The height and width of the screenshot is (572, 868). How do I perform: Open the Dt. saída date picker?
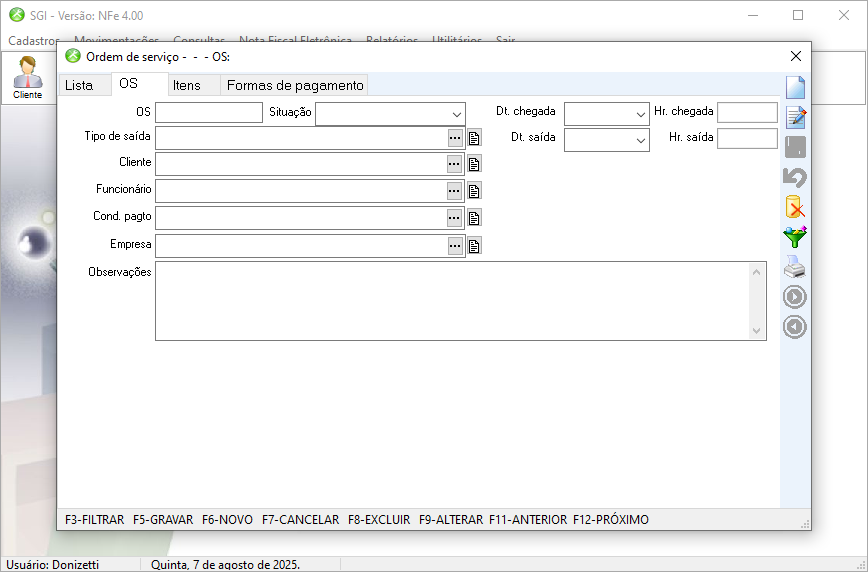tap(640, 141)
